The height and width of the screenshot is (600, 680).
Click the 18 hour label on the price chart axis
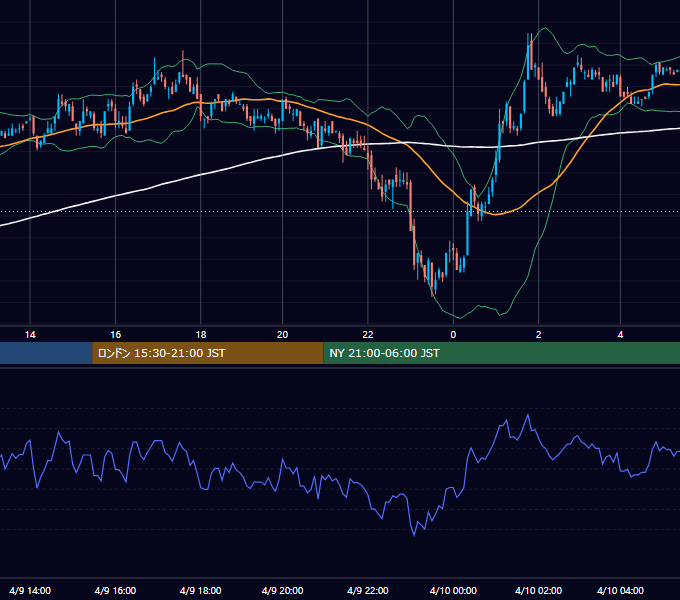pos(201,335)
